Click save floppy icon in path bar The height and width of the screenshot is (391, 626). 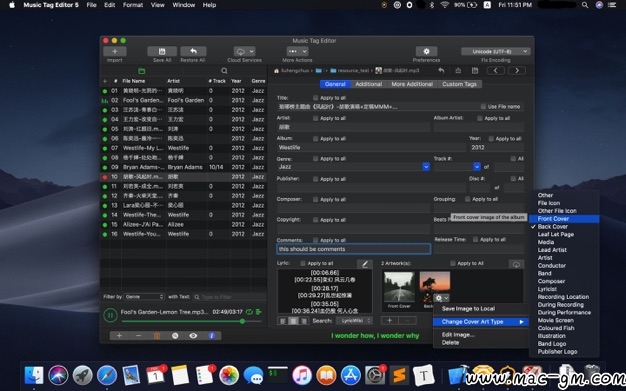pos(475,71)
